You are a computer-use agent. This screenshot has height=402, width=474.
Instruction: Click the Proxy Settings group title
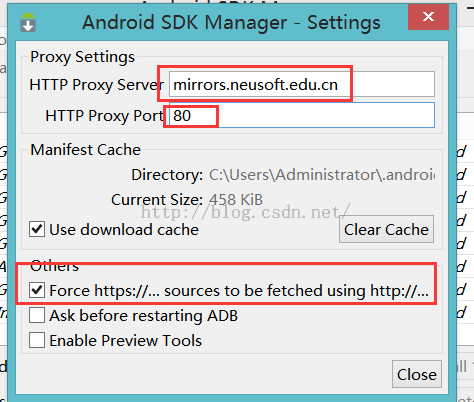pyautogui.click(x=83, y=57)
